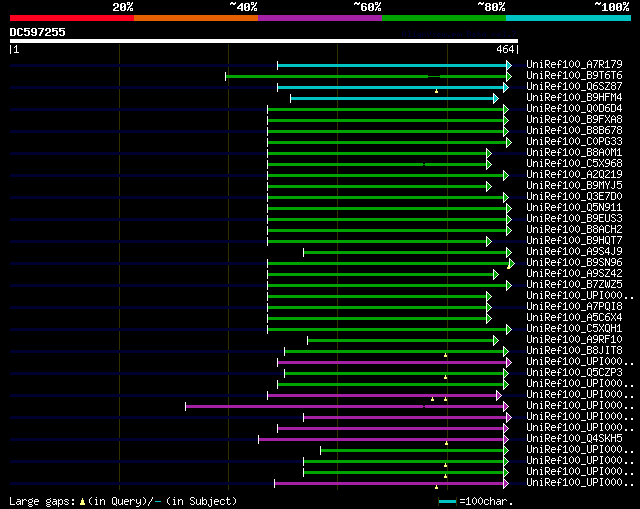The image size is (640, 509).
Task: Open hit UniRef100_Q0D6D4
Action: click(574, 109)
